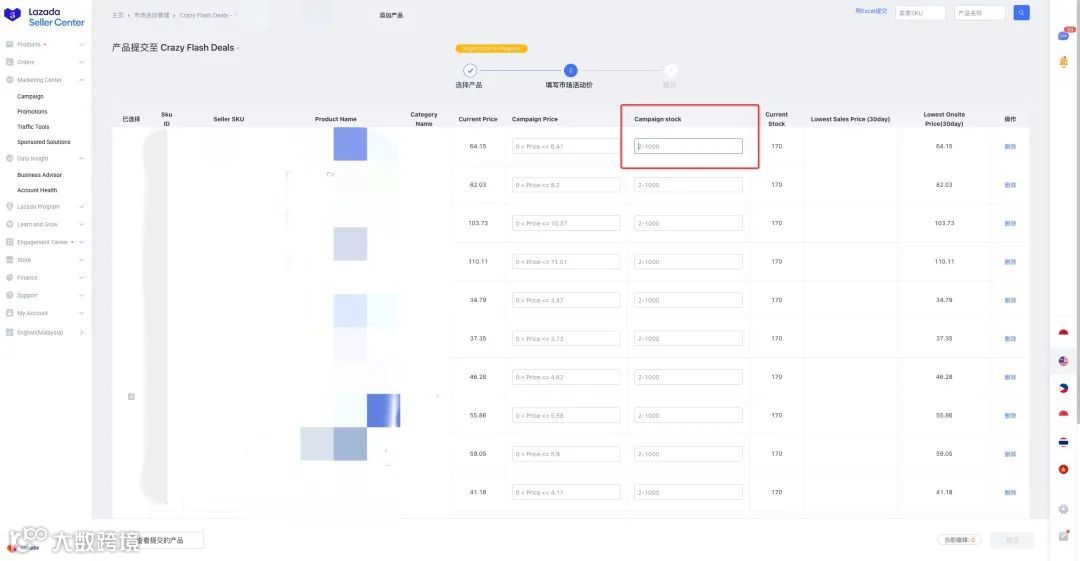Open Campaign under Marketing Center

coord(30,96)
